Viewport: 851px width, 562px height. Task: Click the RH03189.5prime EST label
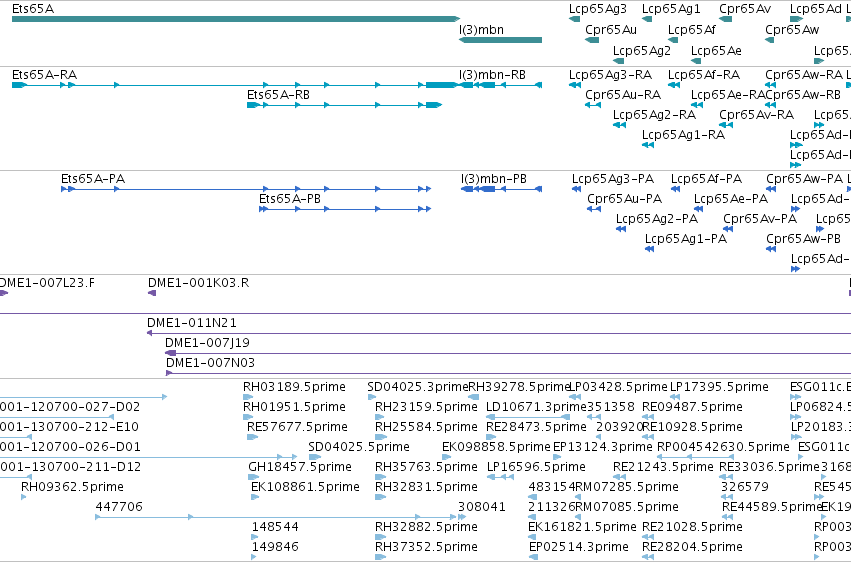[294, 387]
